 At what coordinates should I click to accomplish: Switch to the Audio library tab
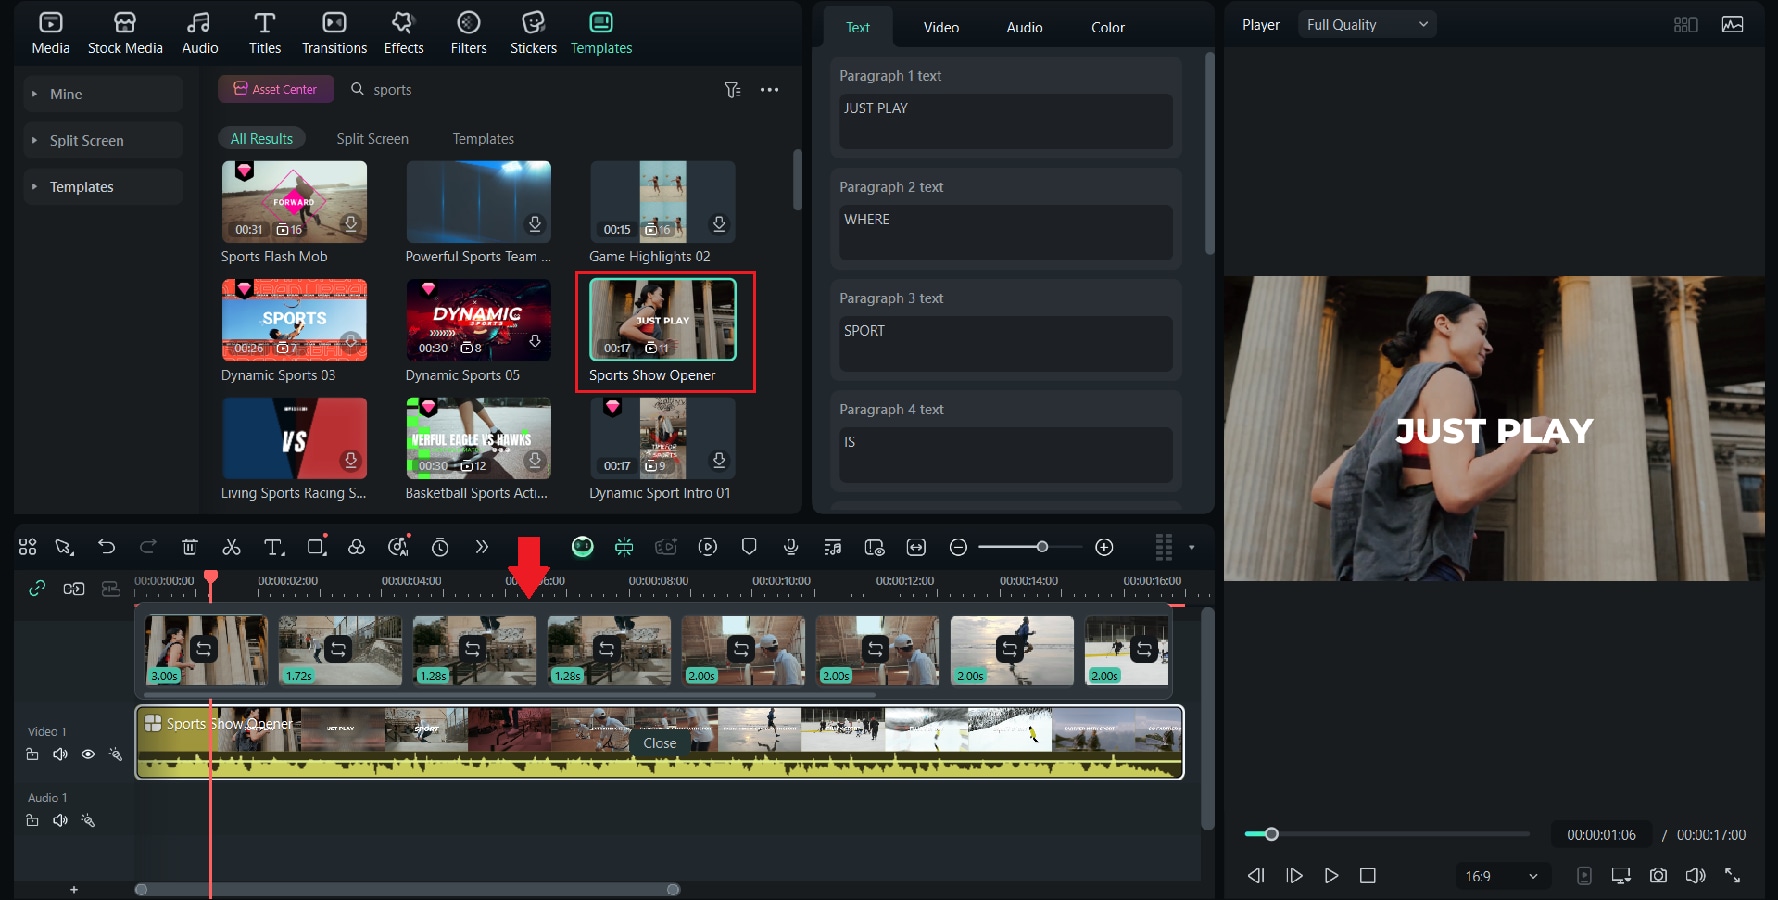200,33
